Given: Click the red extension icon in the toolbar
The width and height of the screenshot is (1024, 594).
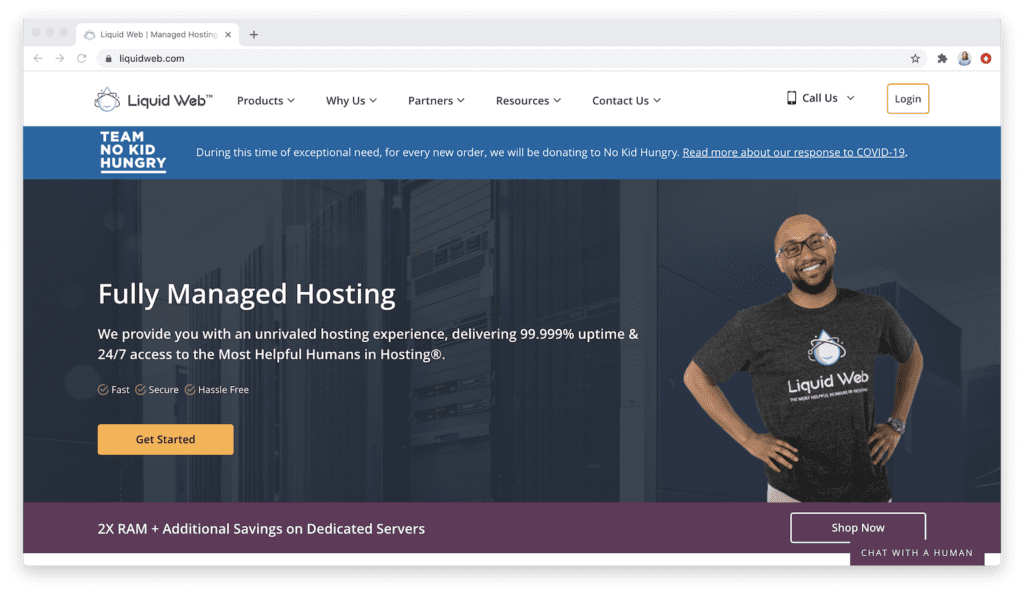Looking at the screenshot, I should click(x=985, y=59).
